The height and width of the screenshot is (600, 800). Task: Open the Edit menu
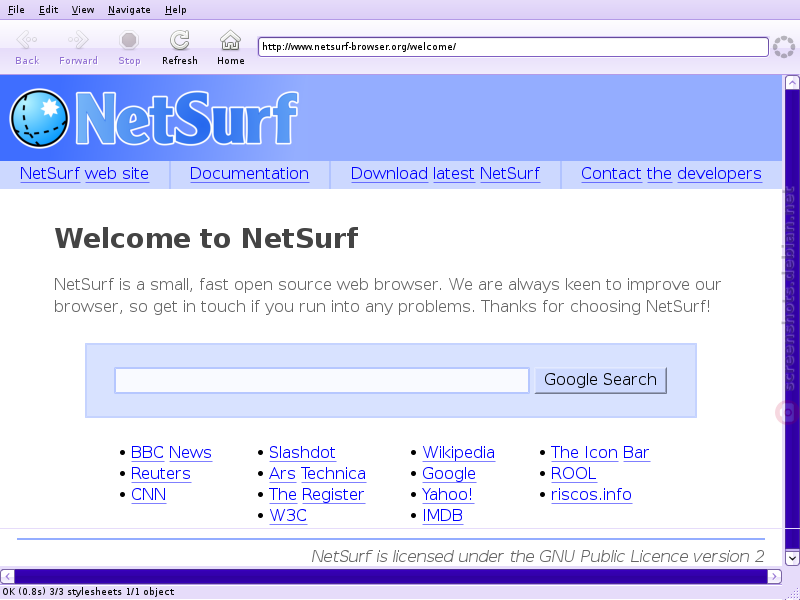48,10
